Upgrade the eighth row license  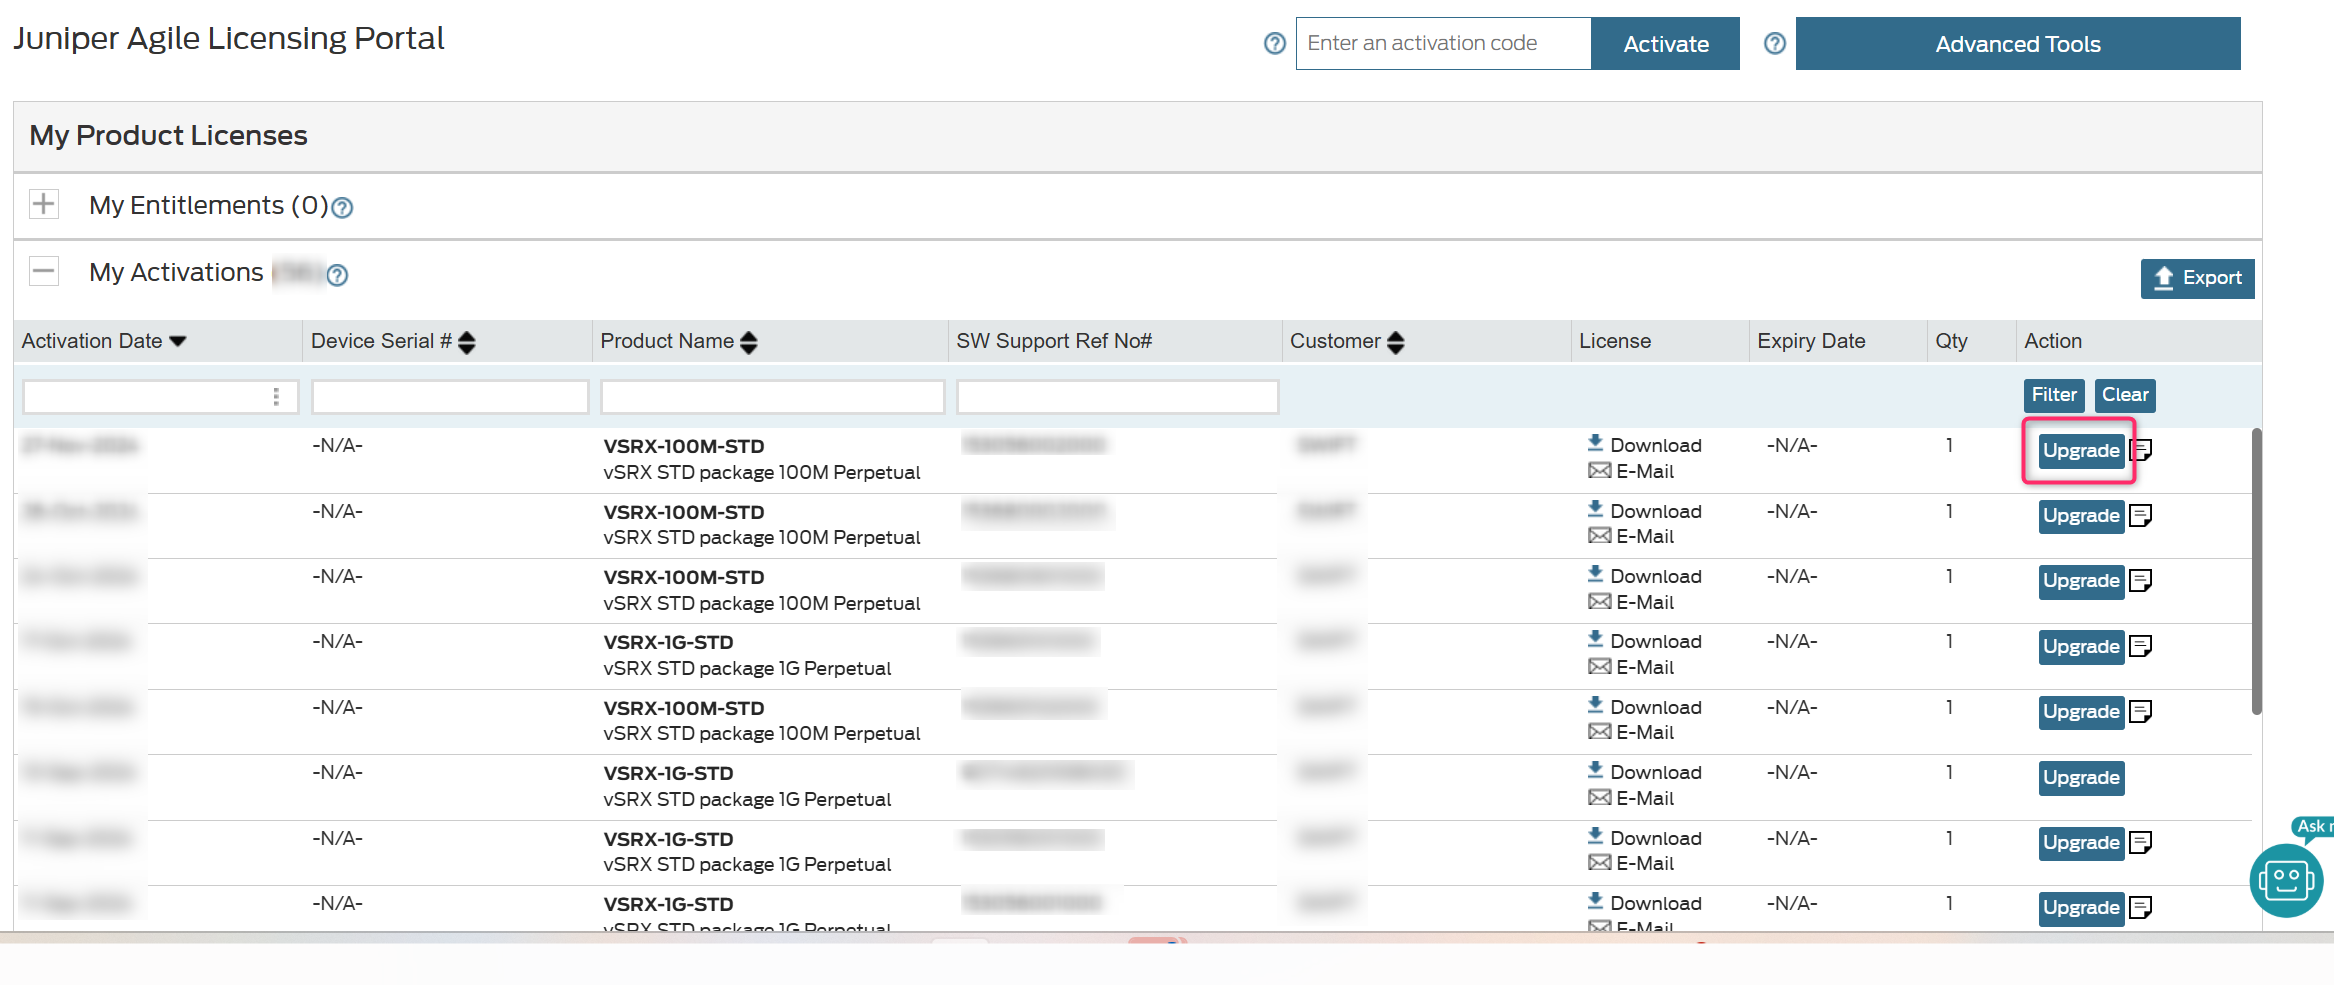pos(2081,908)
